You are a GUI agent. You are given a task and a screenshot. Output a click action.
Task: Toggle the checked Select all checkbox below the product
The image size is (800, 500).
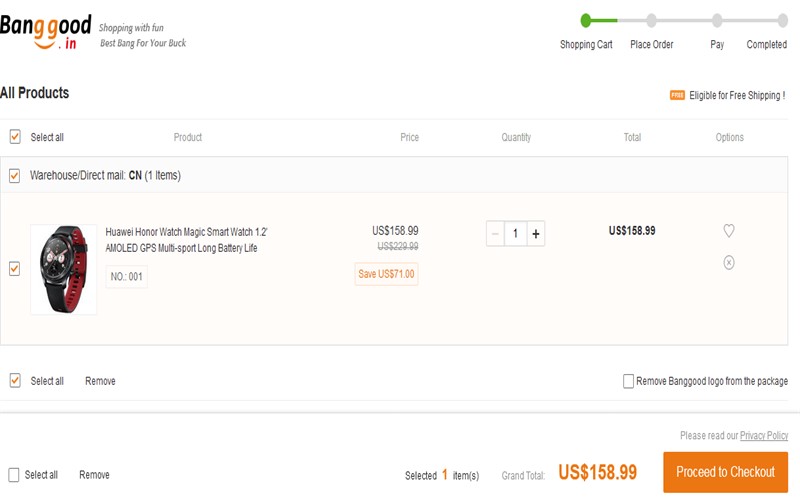[x=15, y=380]
